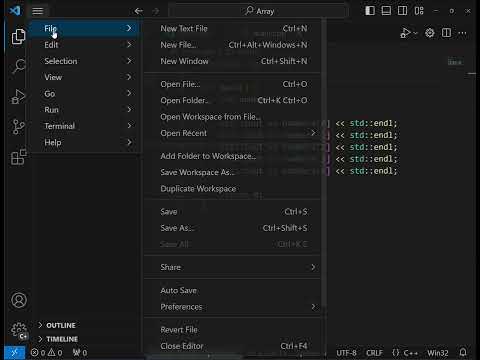The width and height of the screenshot is (480, 360).
Task: Choose Save Workspace As...
Action: click(233, 172)
